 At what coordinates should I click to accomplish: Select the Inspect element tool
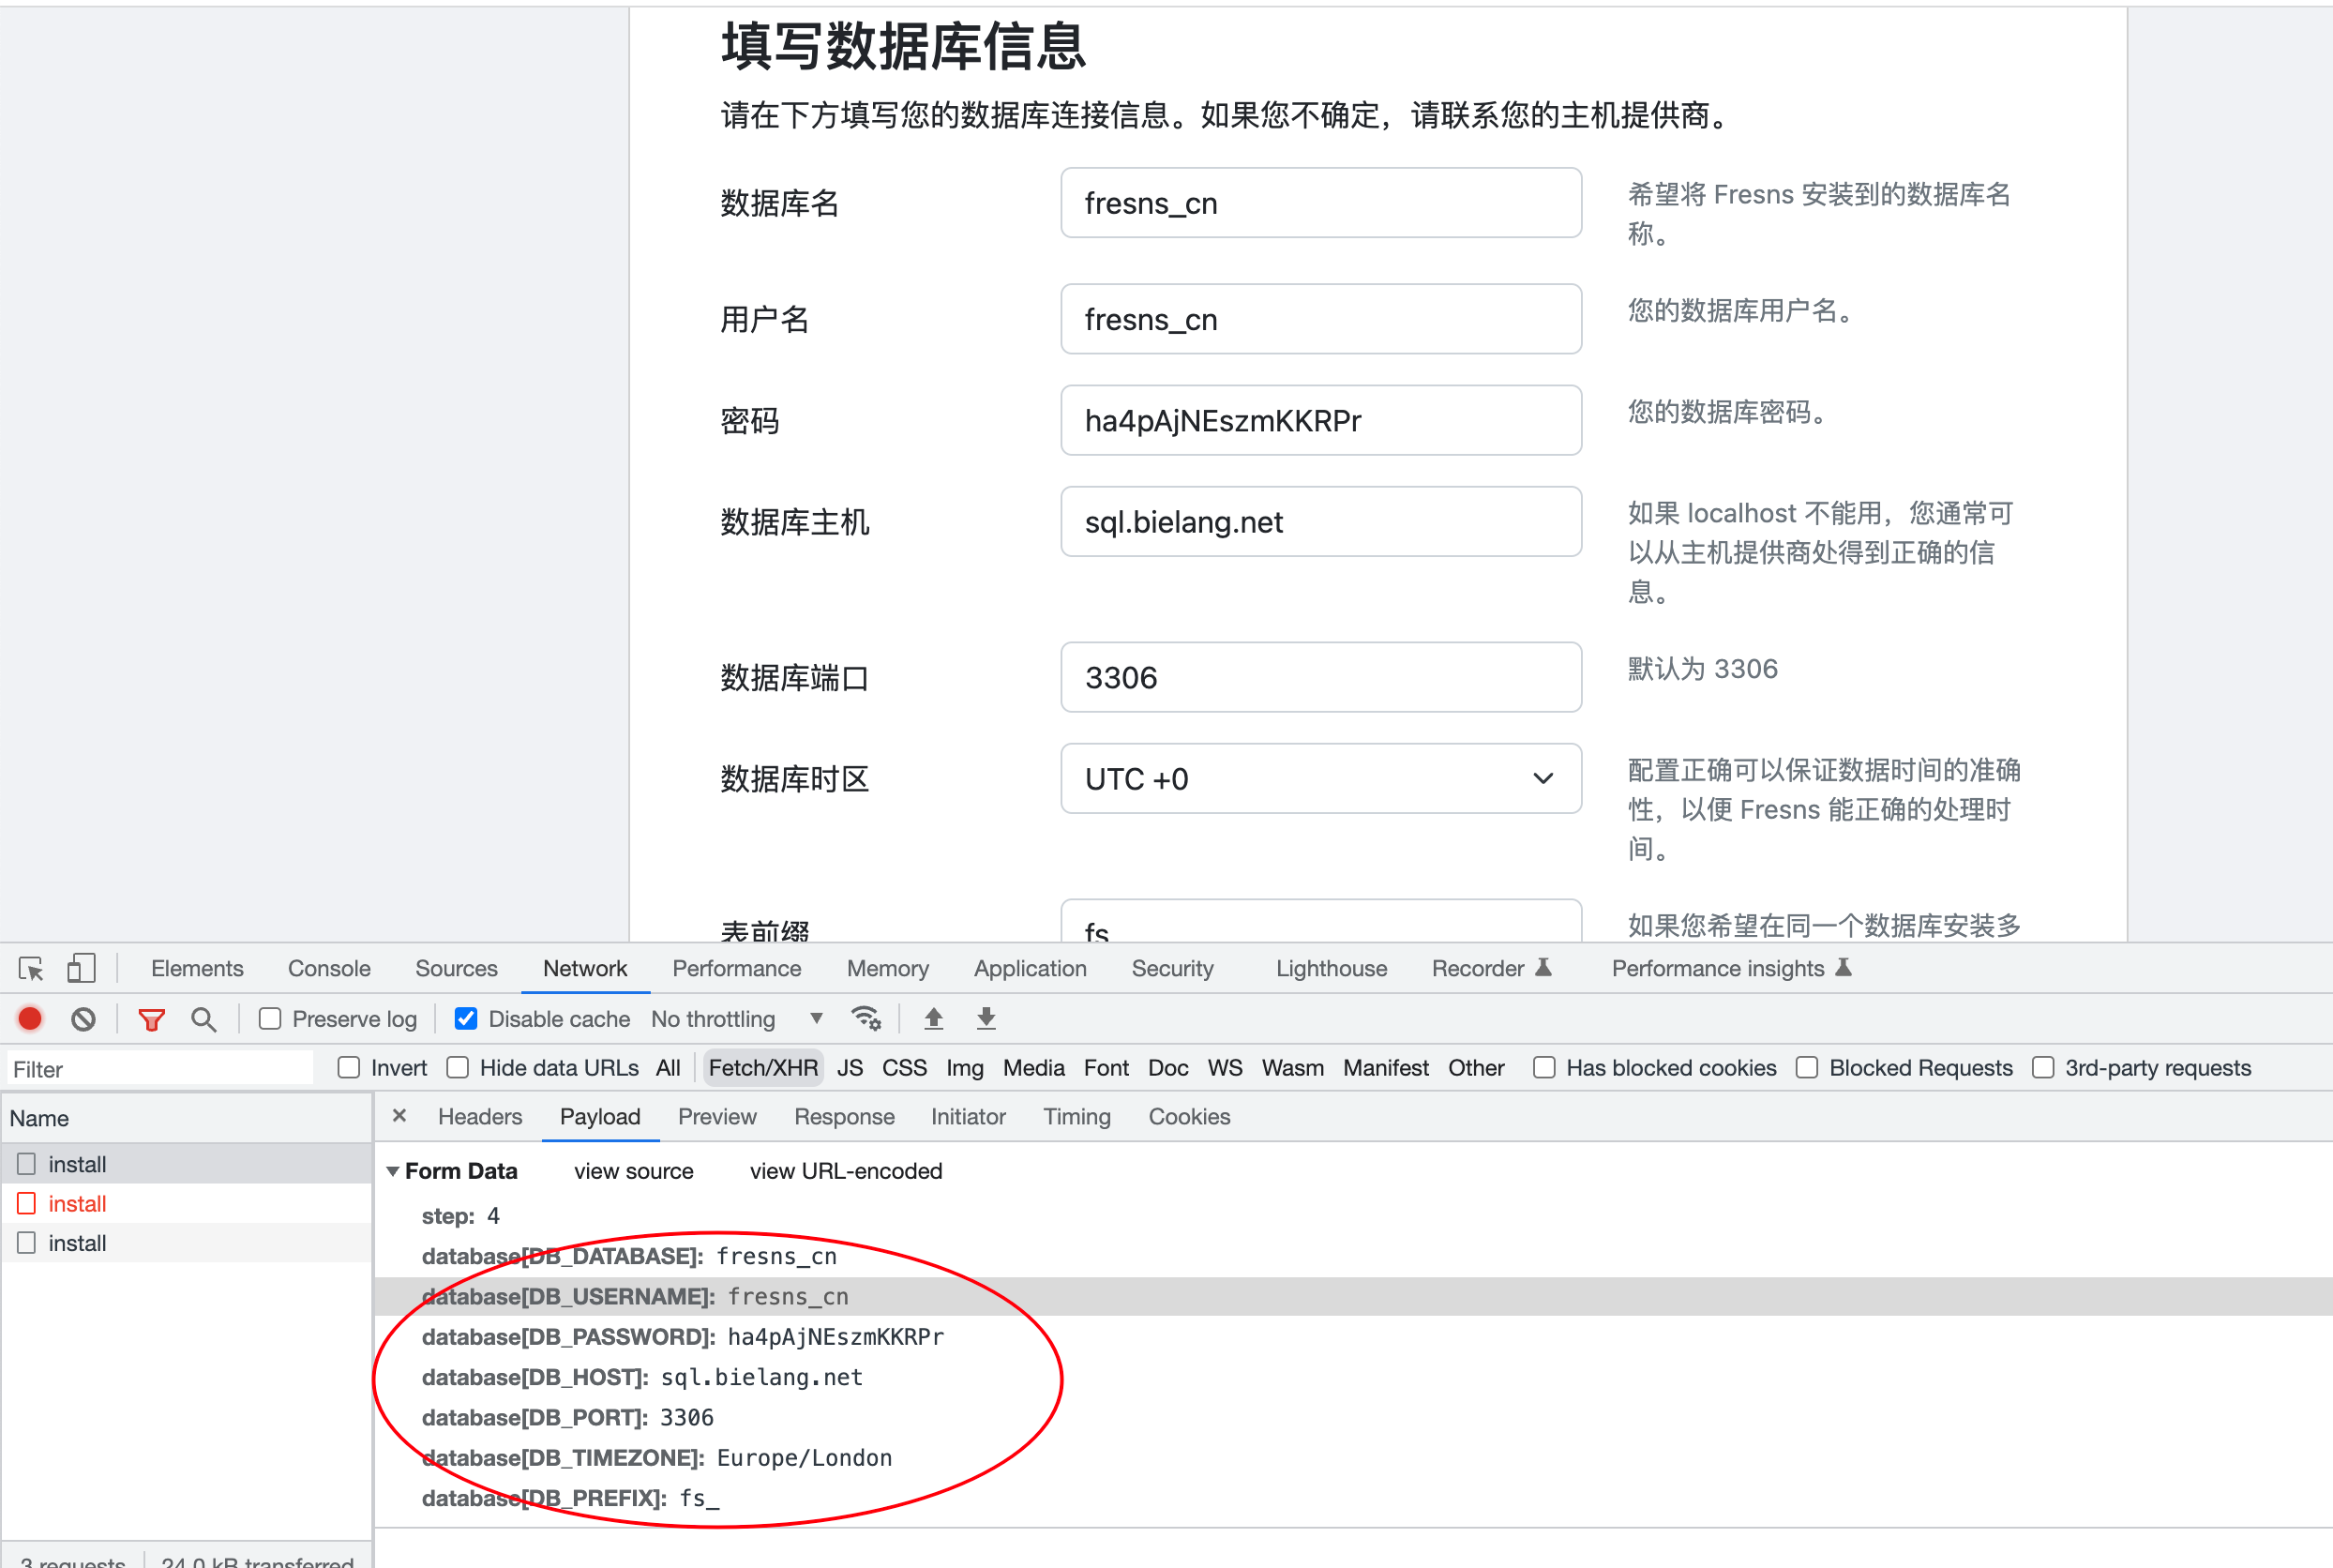[30, 967]
